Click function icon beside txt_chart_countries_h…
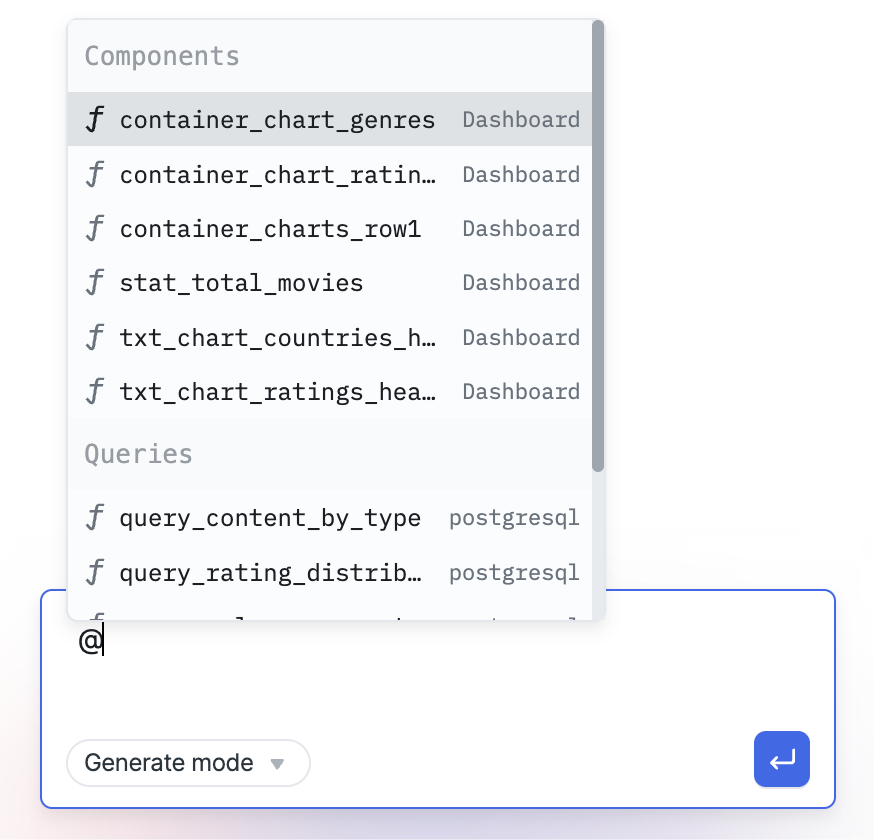Image resolution: width=874 pixels, height=840 pixels. [x=95, y=337]
